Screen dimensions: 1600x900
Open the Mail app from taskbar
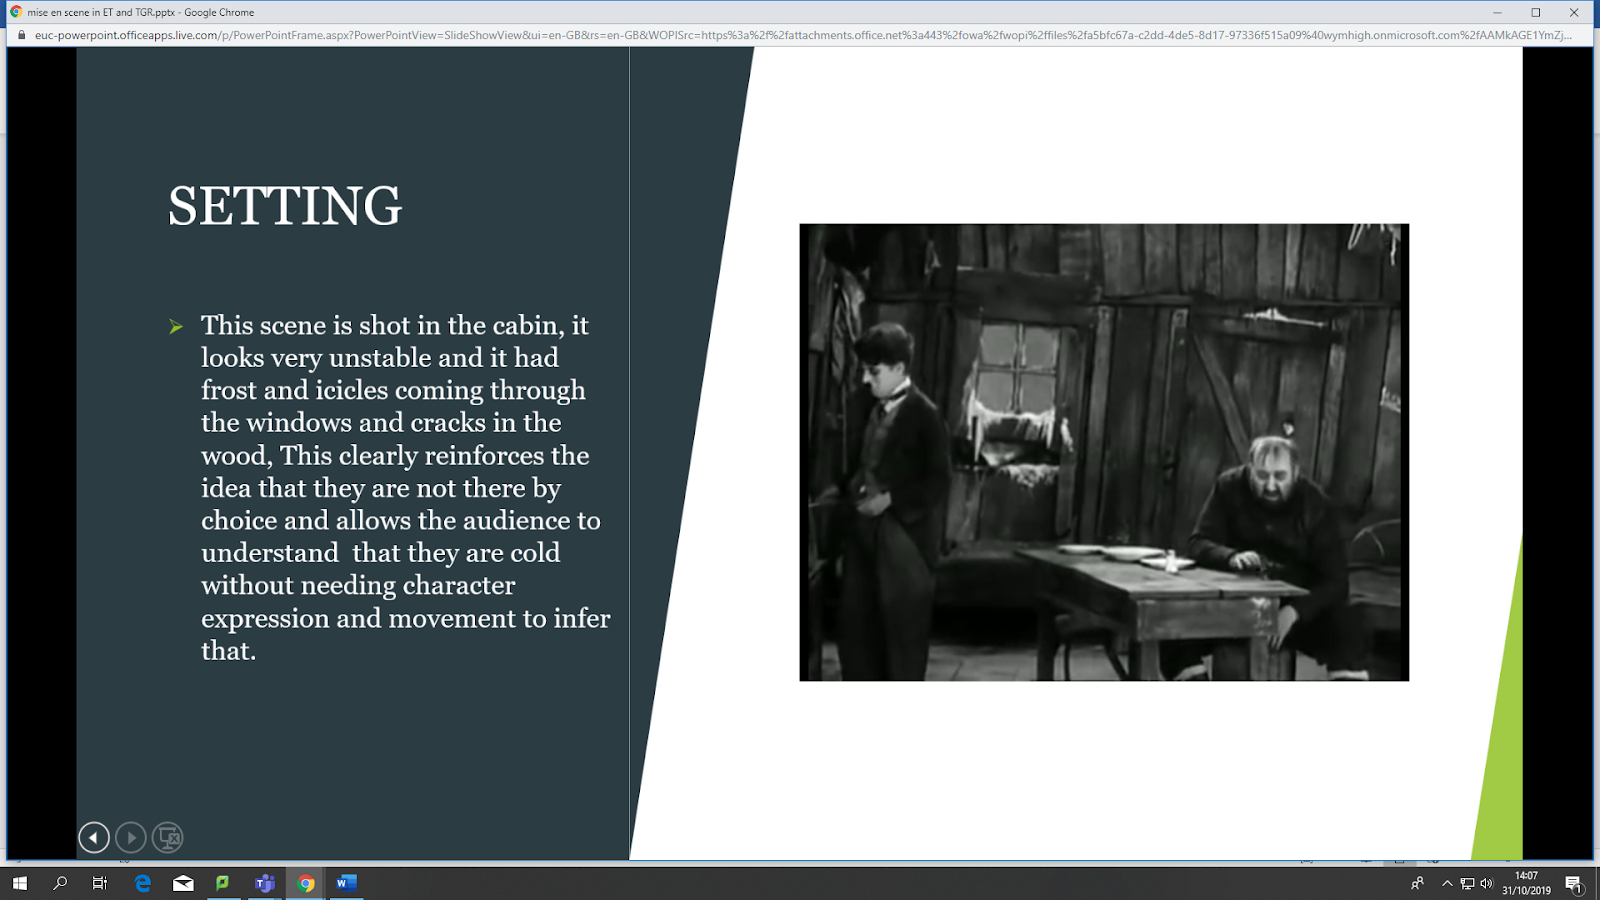tap(183, 883)
